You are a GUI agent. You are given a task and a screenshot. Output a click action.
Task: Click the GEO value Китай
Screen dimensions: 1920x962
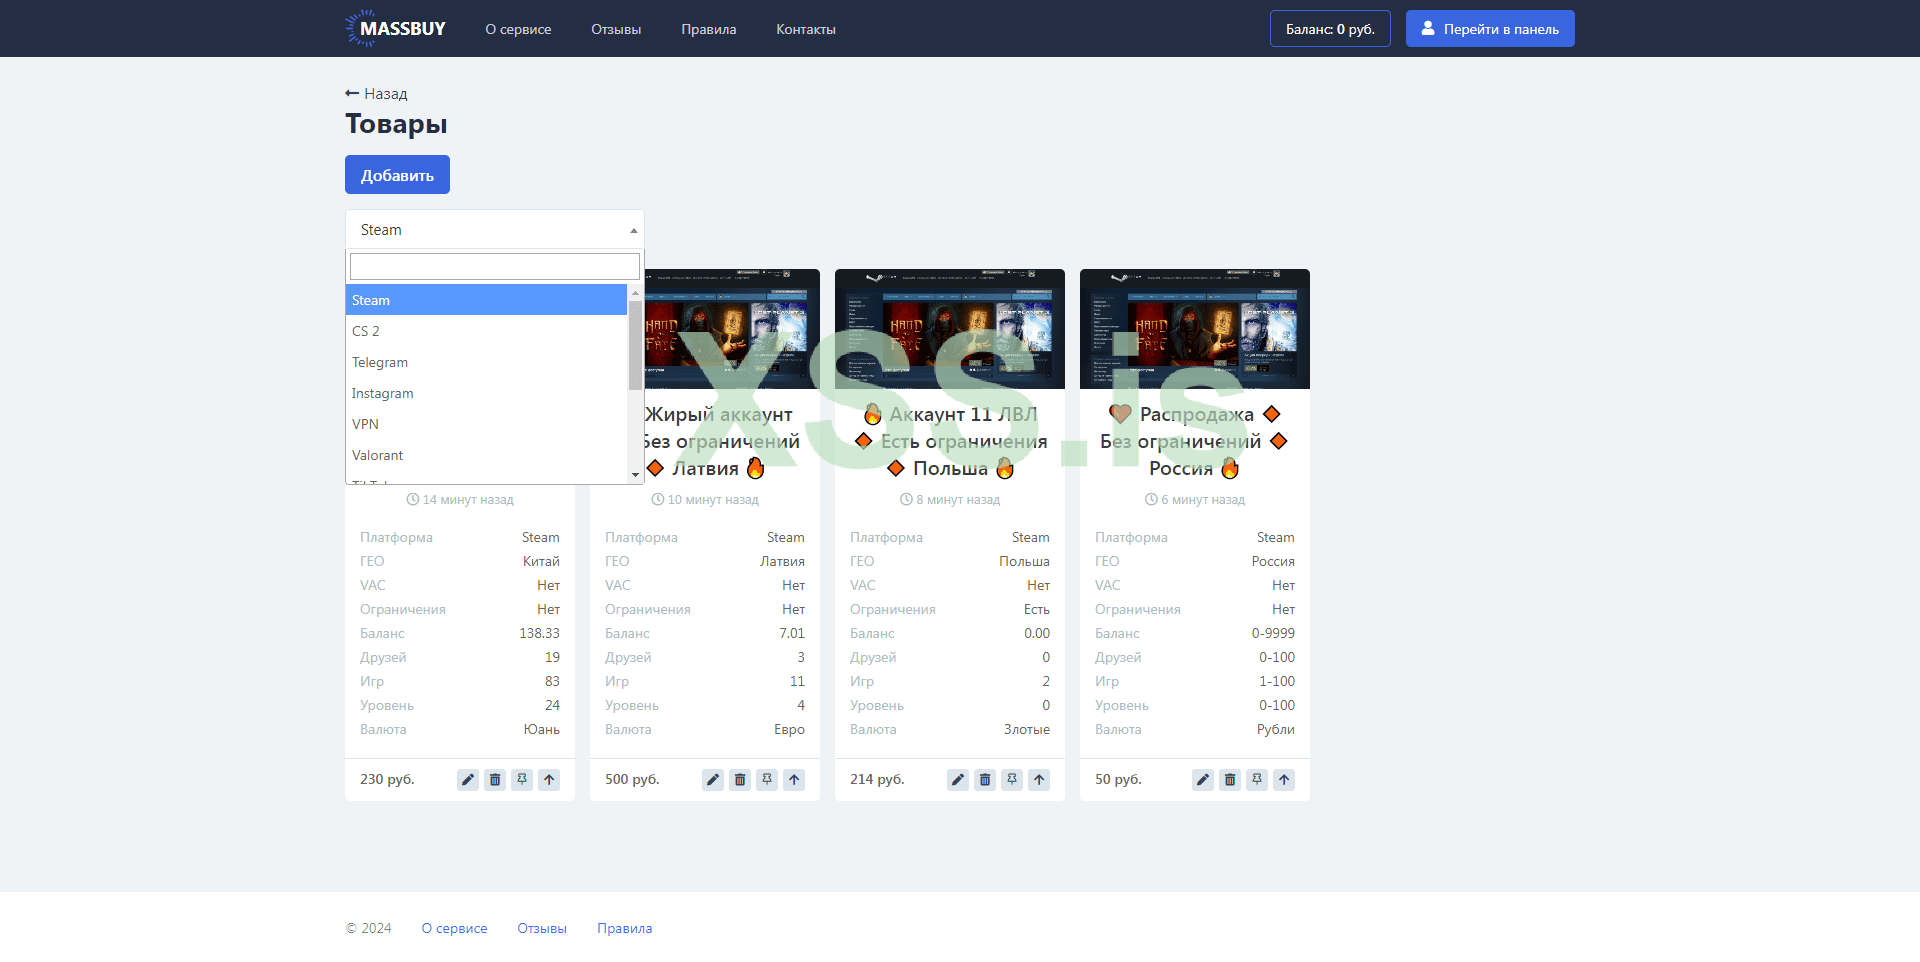tap(541, 561)
